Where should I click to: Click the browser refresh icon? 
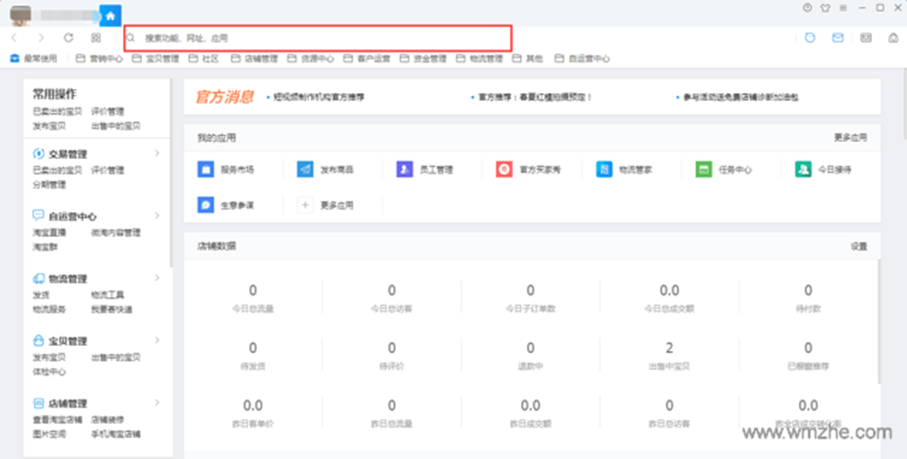pyautogui.click(x=68, y=38)
